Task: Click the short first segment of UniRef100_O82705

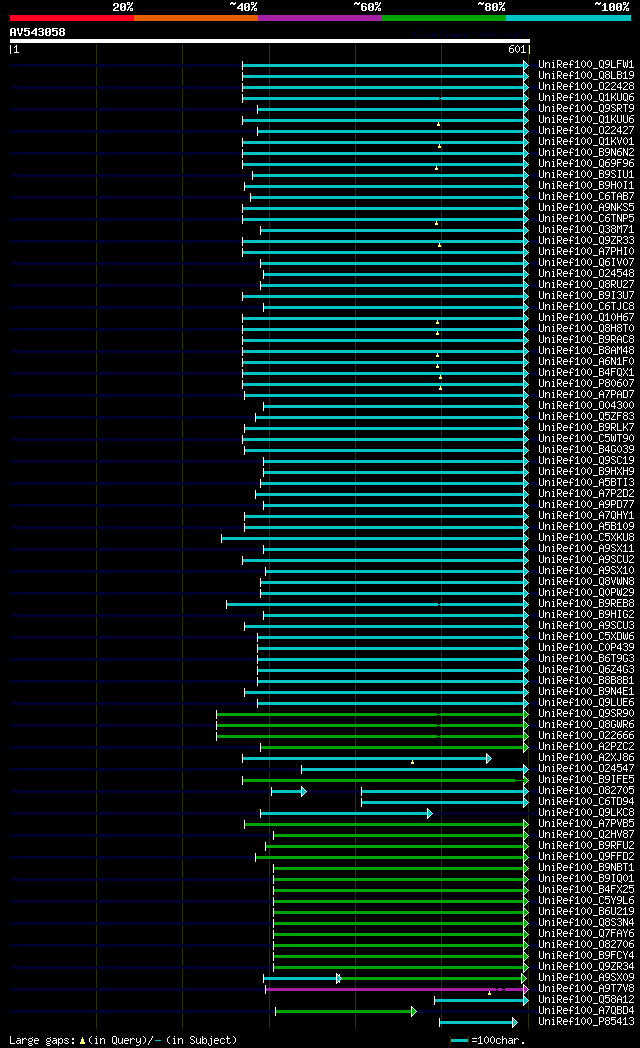Action: coord(289,791)
